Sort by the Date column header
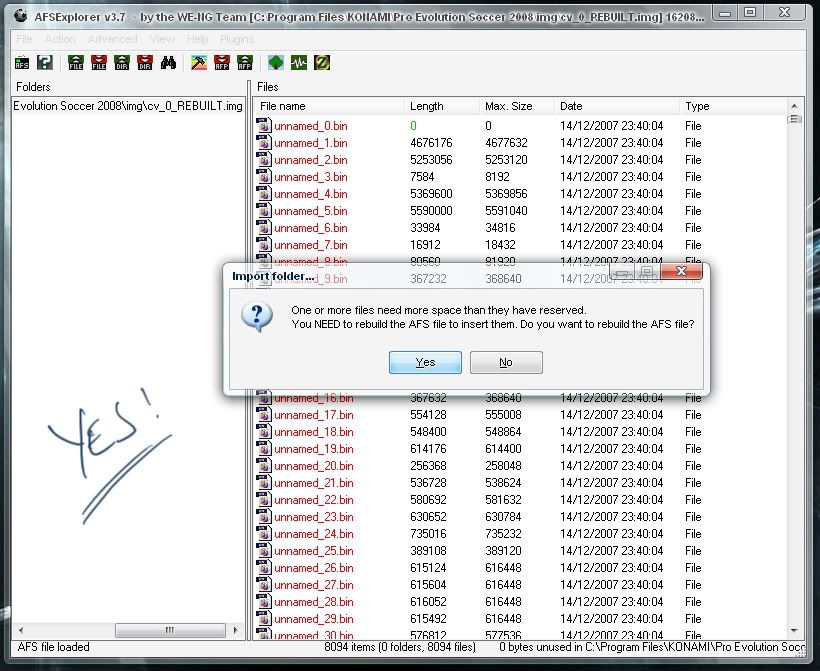The width and height of the screenshot is (820, 671). pyautogui.click(x=618, y=106)
